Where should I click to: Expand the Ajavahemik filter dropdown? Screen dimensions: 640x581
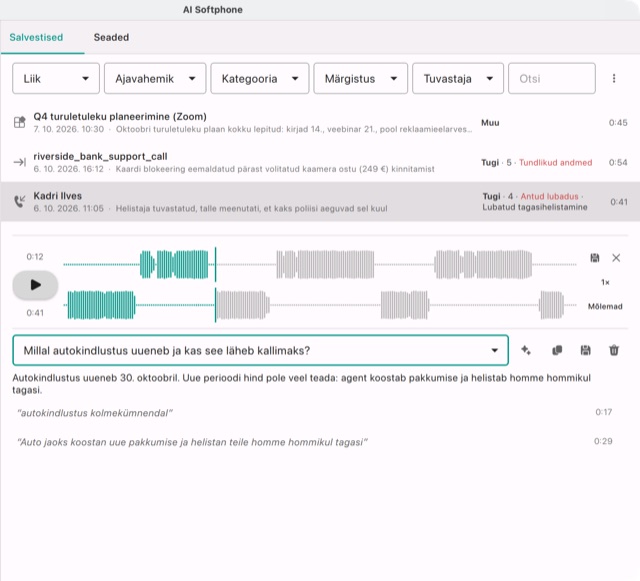point(155,78)
